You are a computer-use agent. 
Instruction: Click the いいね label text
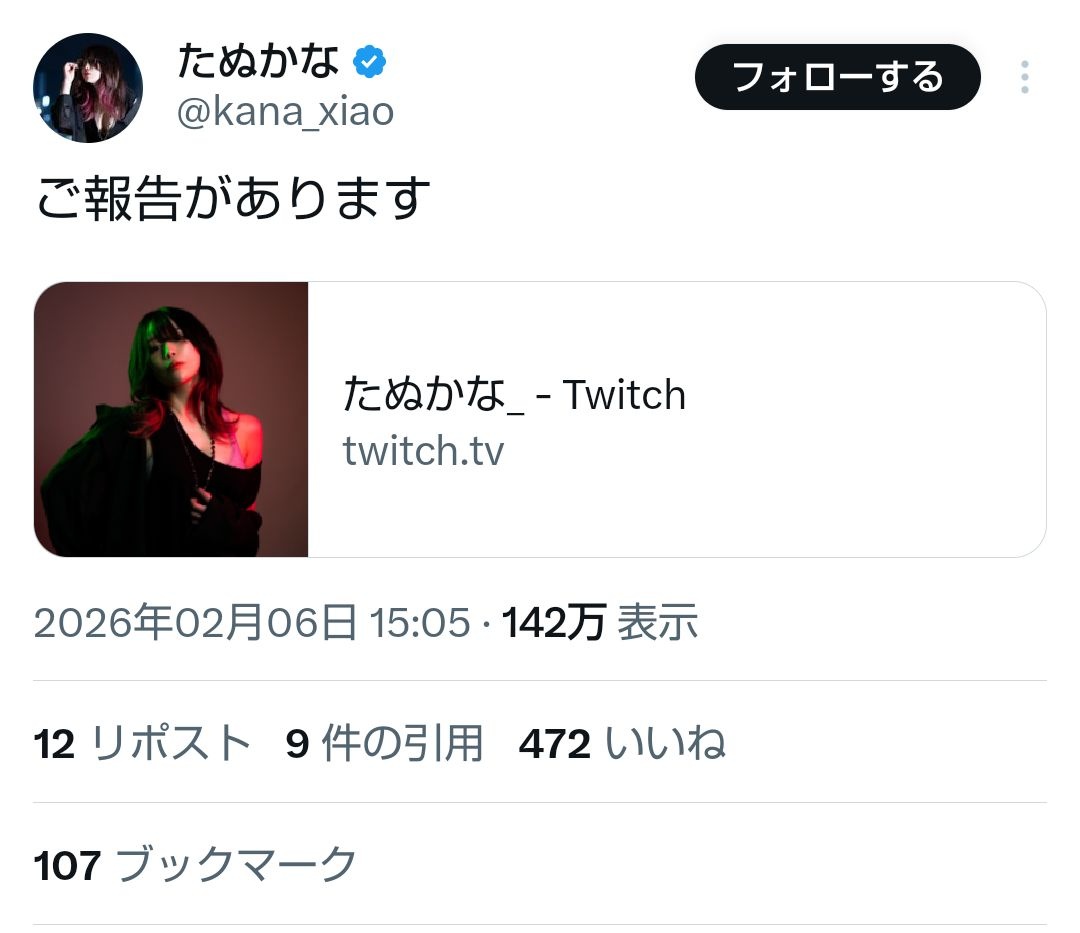point(665,744)
